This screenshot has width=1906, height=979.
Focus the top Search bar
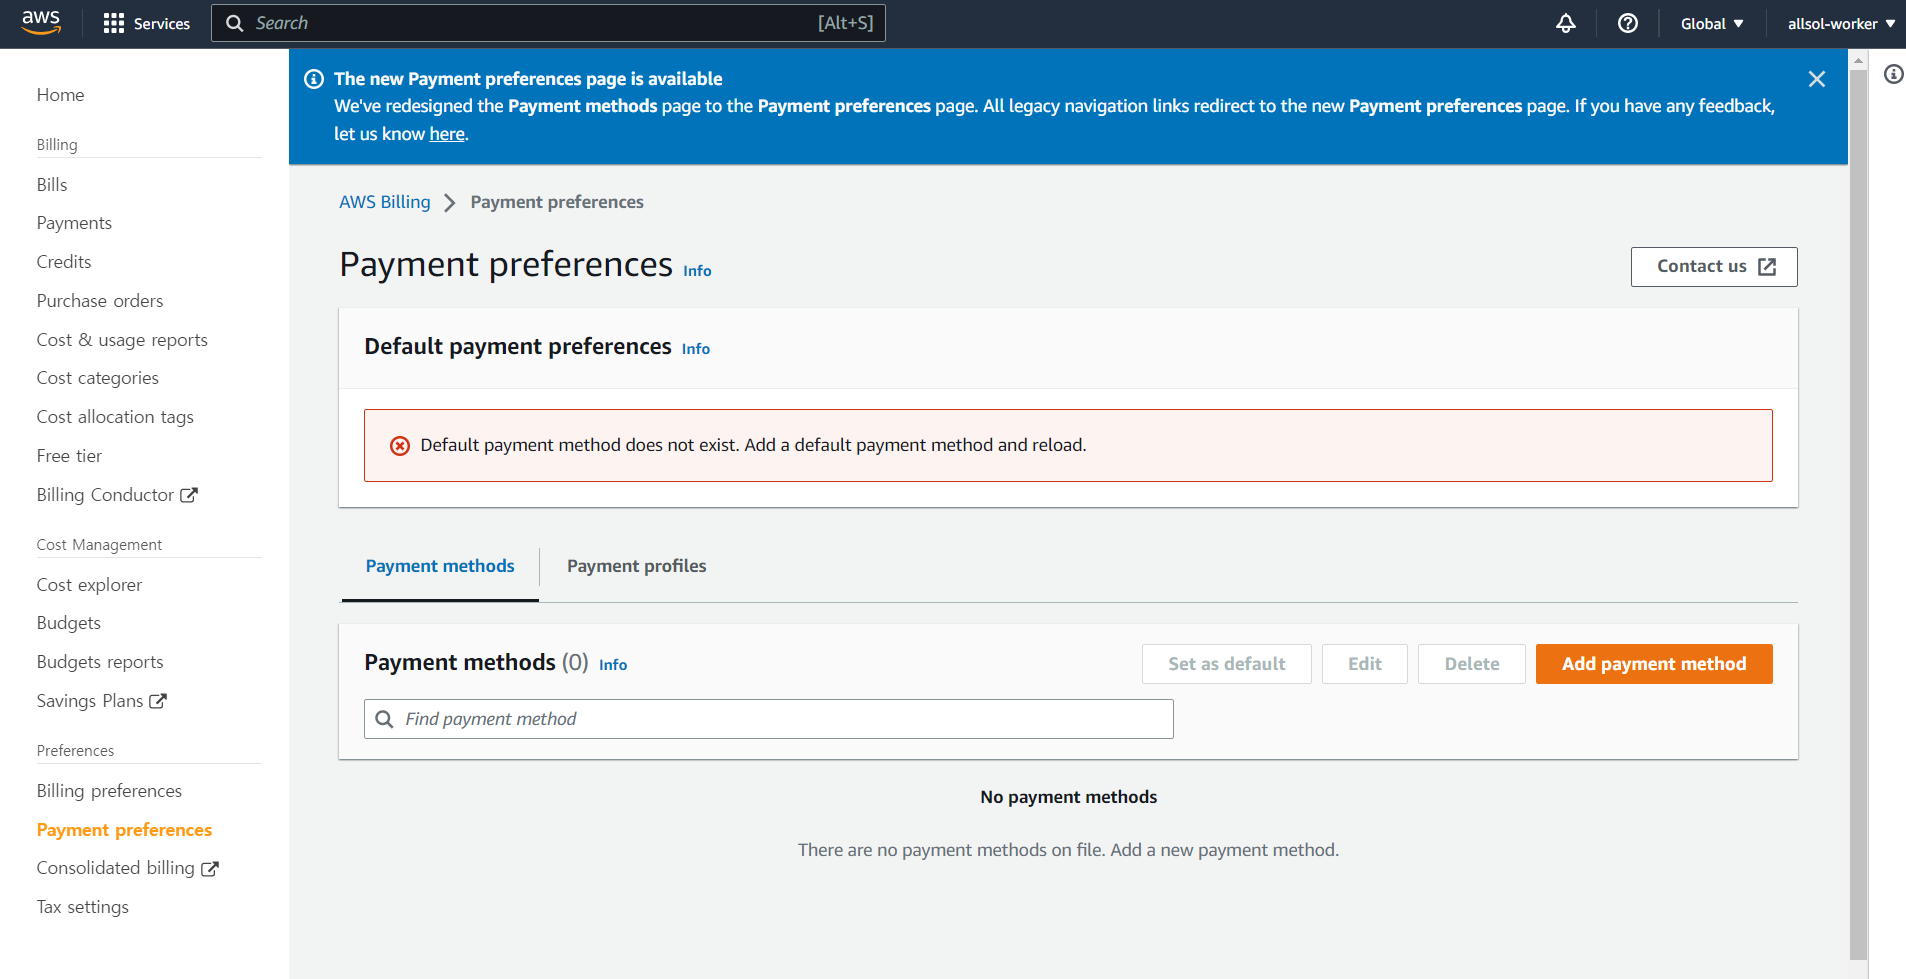click(x=548, y=23)
